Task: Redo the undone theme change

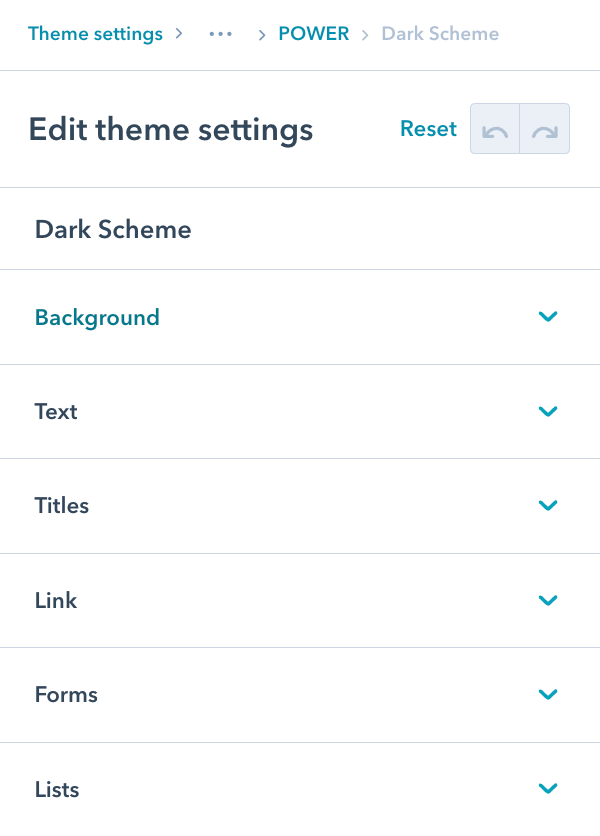Action: tap(545, 128)
